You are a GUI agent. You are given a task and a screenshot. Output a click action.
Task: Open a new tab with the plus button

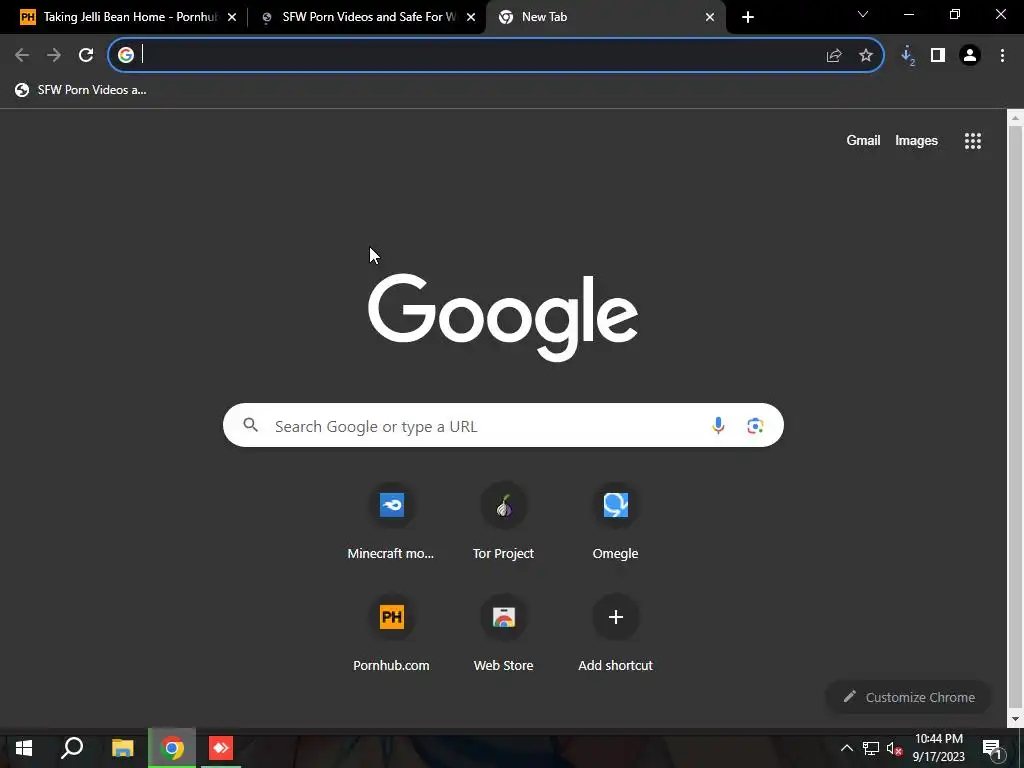point(748,18)
